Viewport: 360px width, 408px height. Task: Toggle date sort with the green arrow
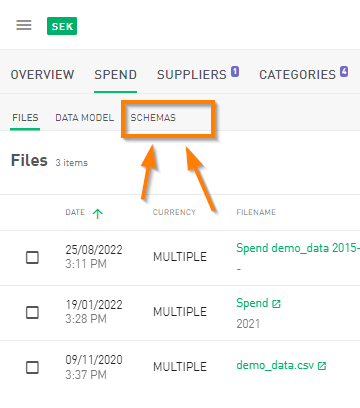98,213
